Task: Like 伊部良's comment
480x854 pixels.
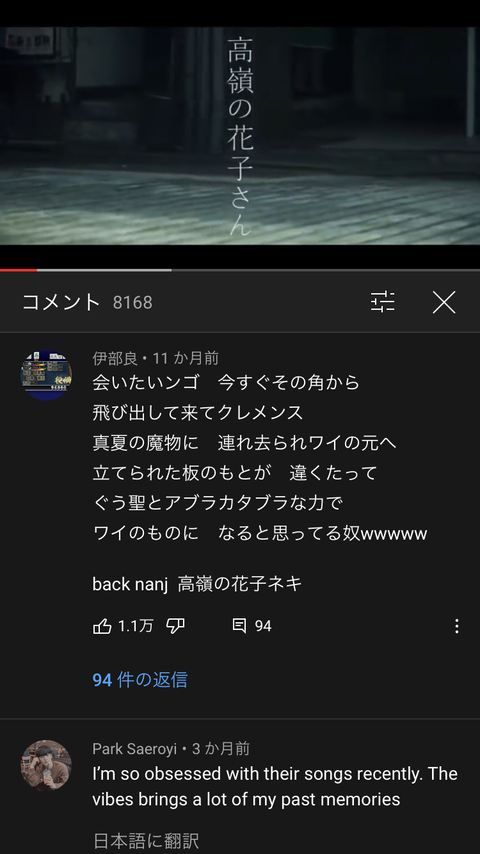Action: (102, 626)
